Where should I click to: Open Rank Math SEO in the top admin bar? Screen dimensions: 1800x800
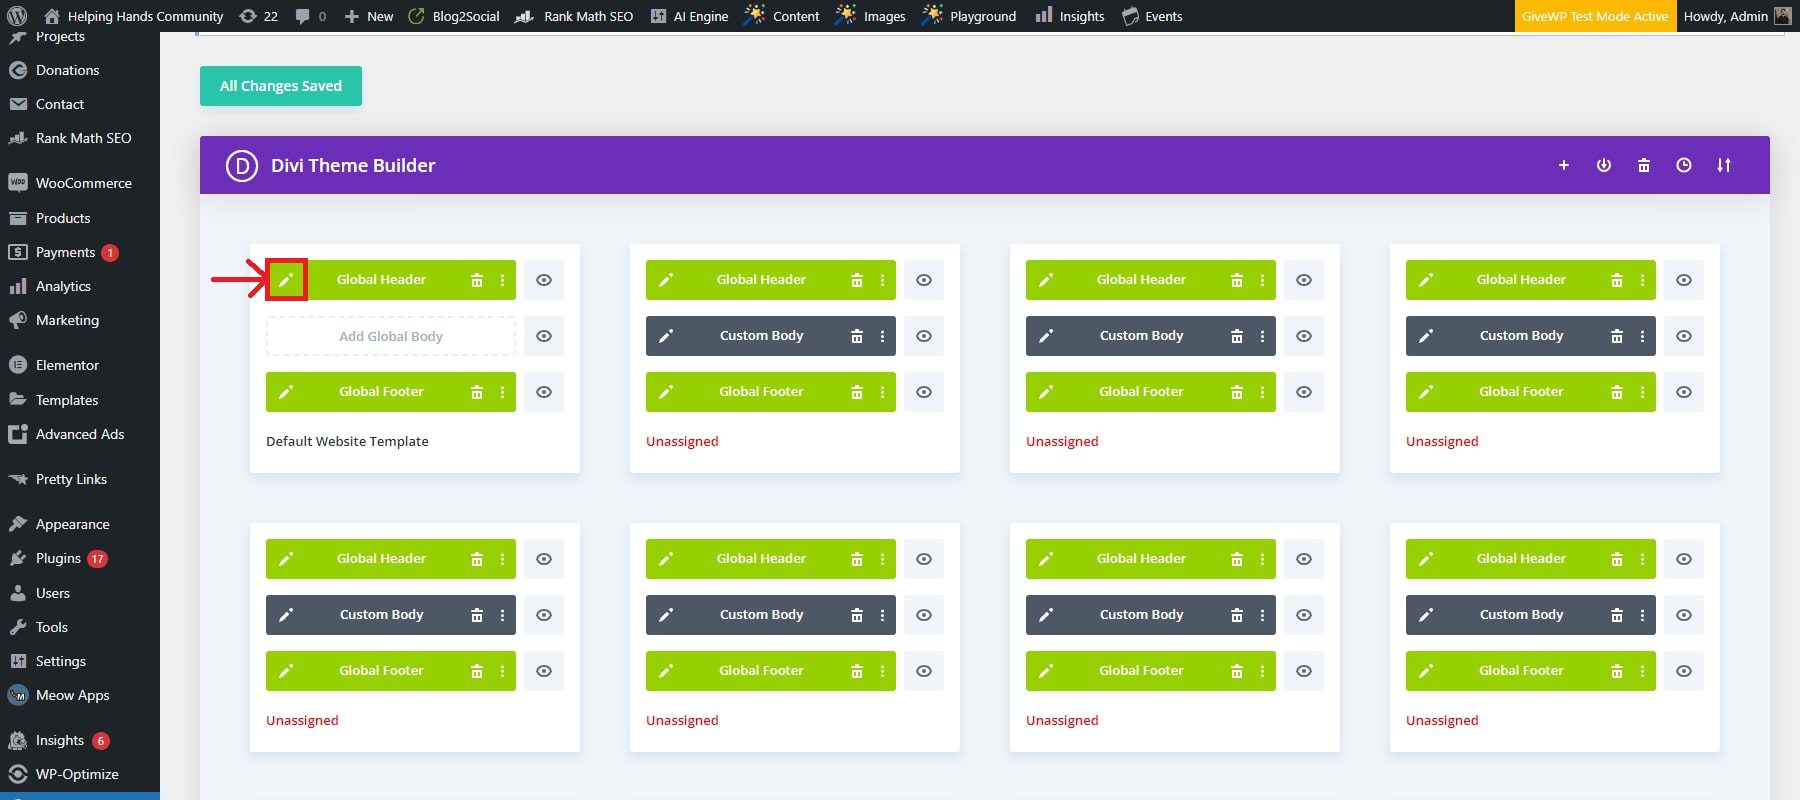click(x=575, y=16)
